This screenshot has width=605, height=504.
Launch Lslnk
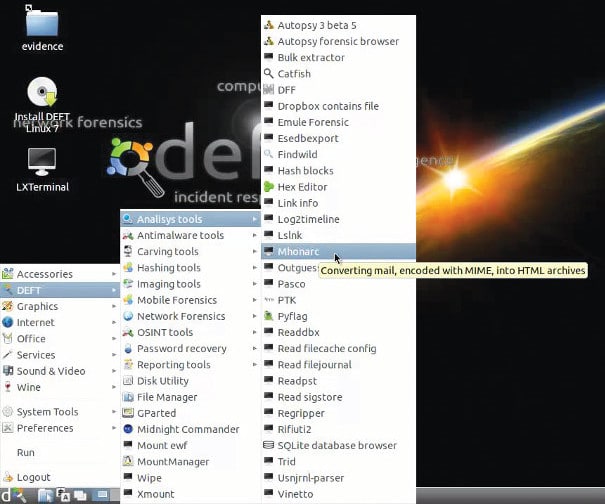[339, 235]
